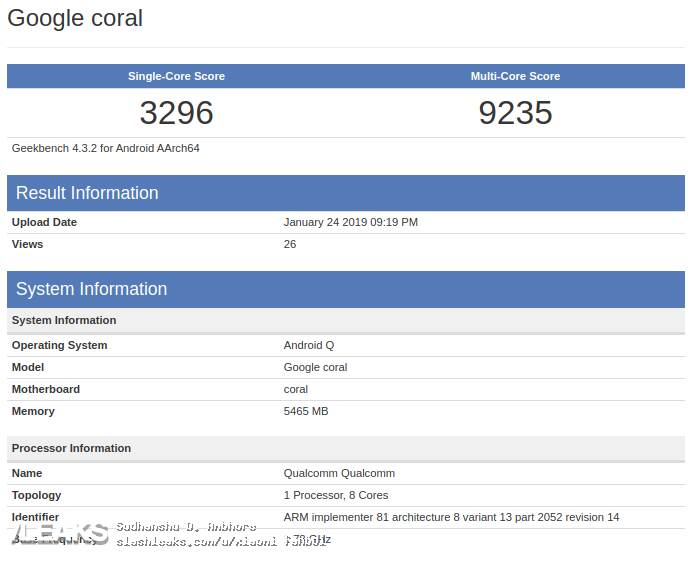Select the Topology label
The image size is (693, 564).
(x=36, y=495)
